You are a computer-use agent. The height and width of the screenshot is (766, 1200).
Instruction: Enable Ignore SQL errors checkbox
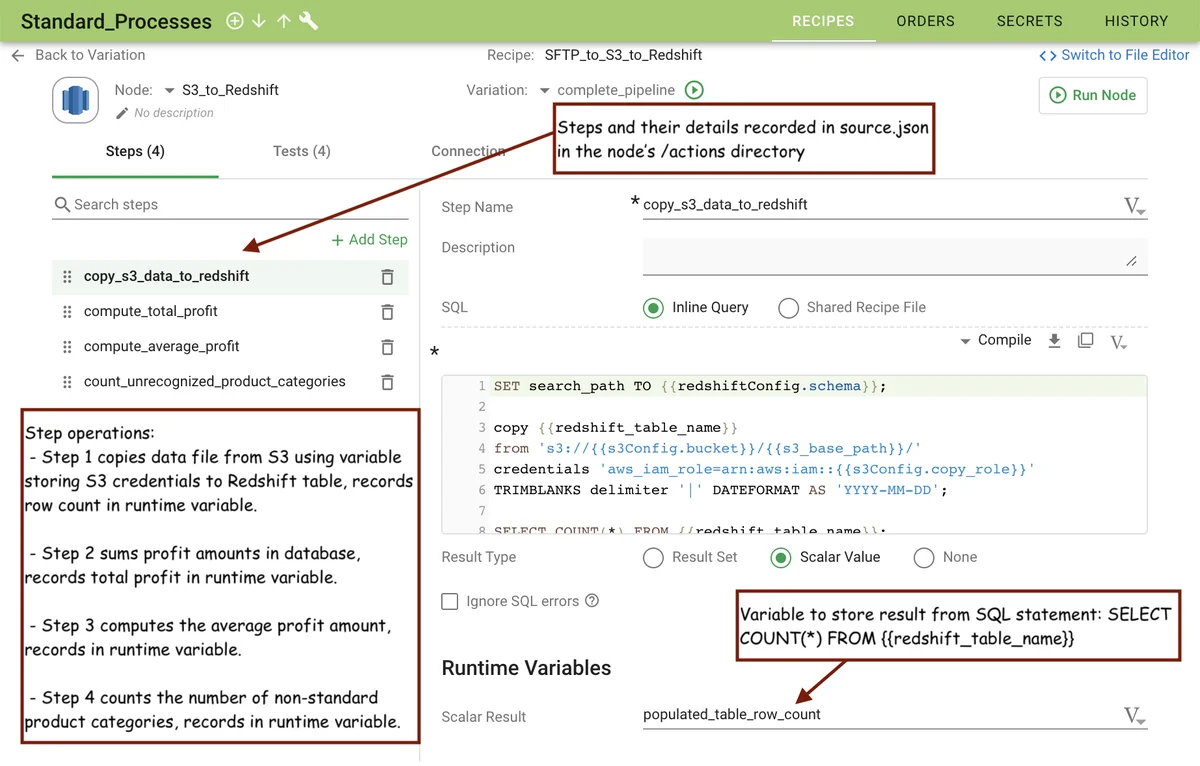(x=450, y=601)
